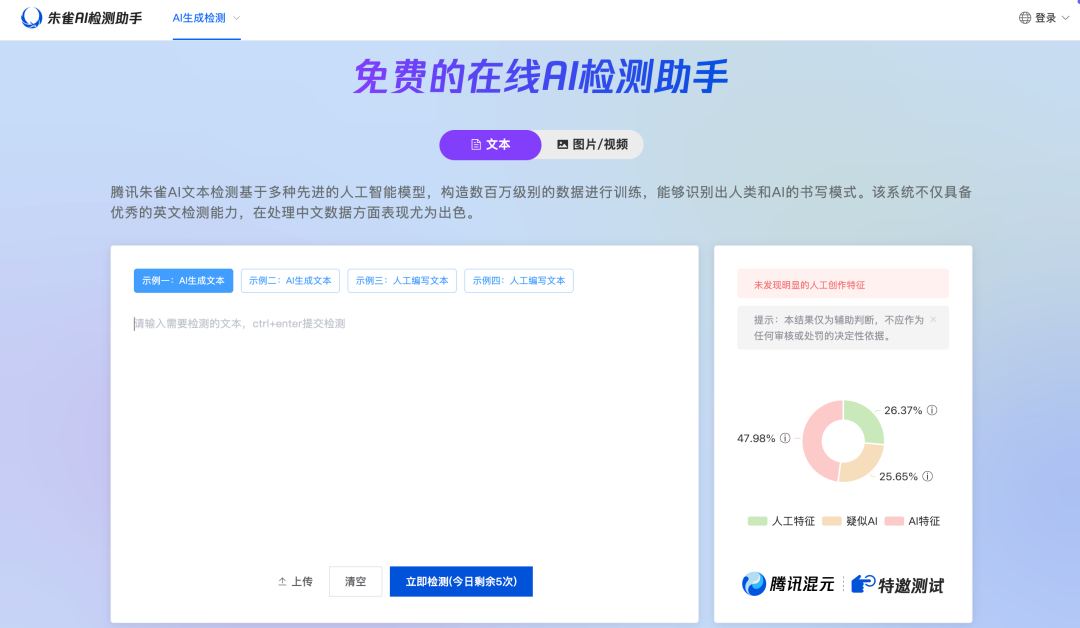The width and height of the screenshot is (1080, 628).
Task: Select the green 人工特征 color swatch
Action: tap(755, 520)
